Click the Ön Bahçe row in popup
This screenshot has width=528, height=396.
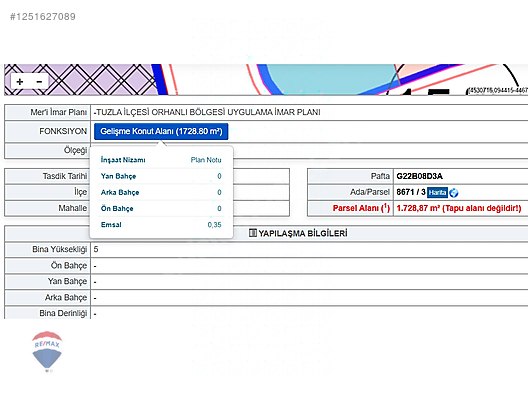coord(161,208)
